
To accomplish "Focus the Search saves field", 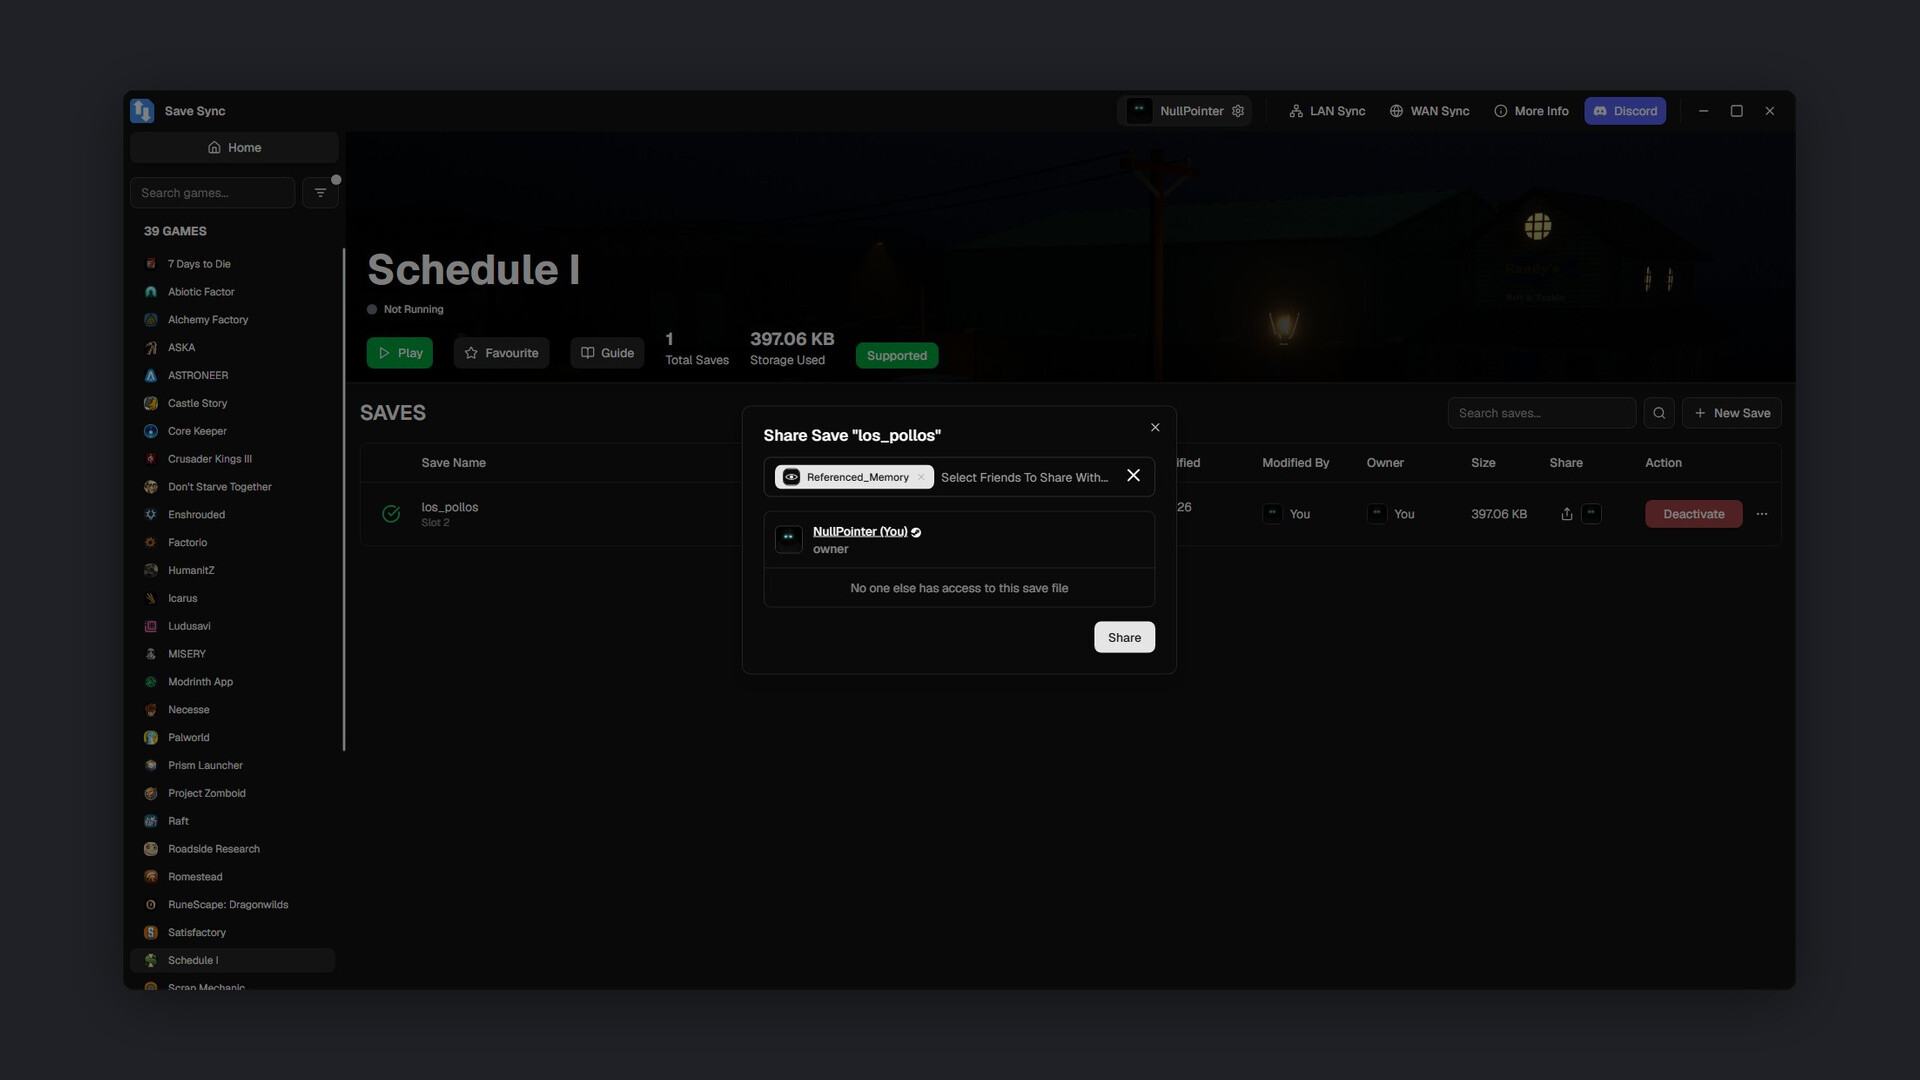I will click(1541, 413).
